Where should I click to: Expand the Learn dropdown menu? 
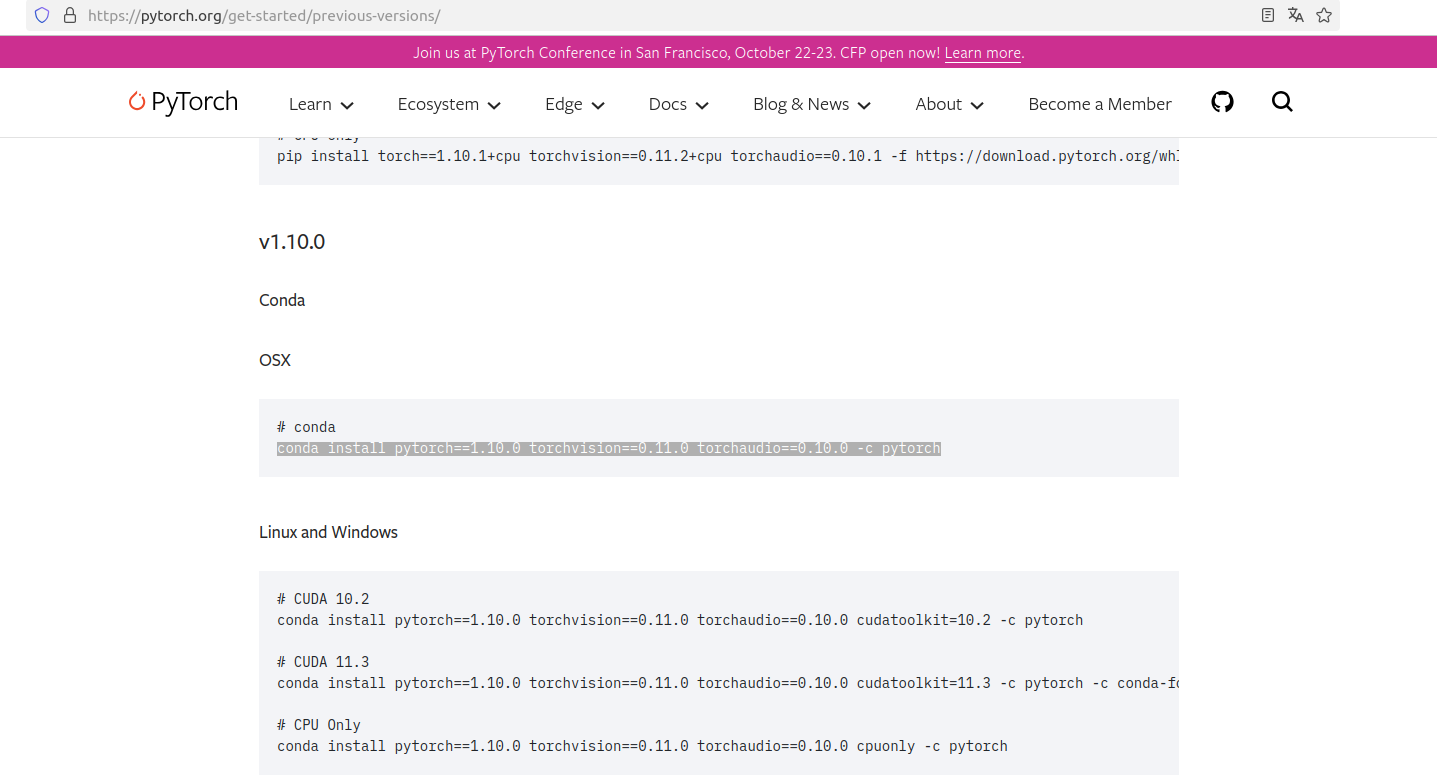pyautogui.click(x=321, y=104)
